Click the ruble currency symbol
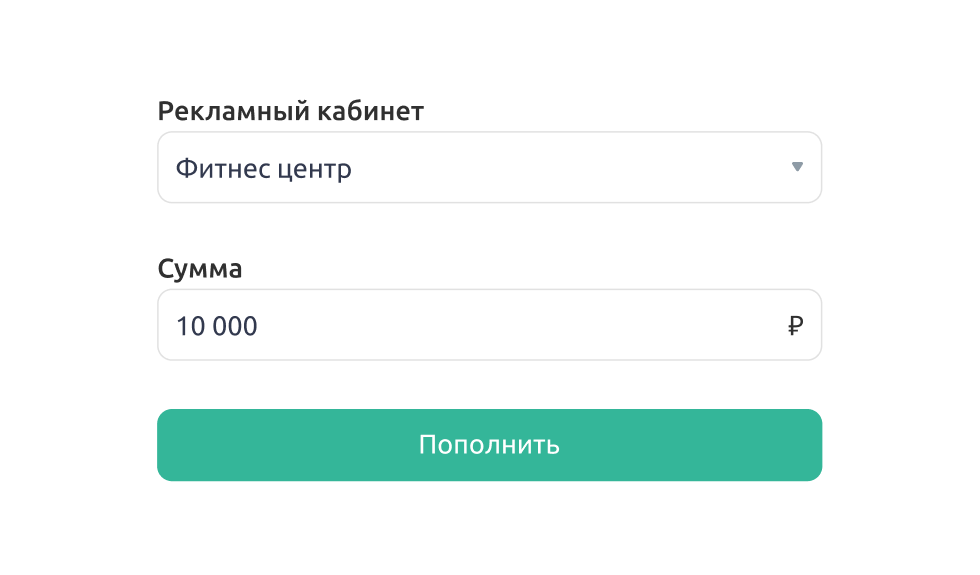The height and width of the screenshot is (575, 980). (x=795, y=326)
